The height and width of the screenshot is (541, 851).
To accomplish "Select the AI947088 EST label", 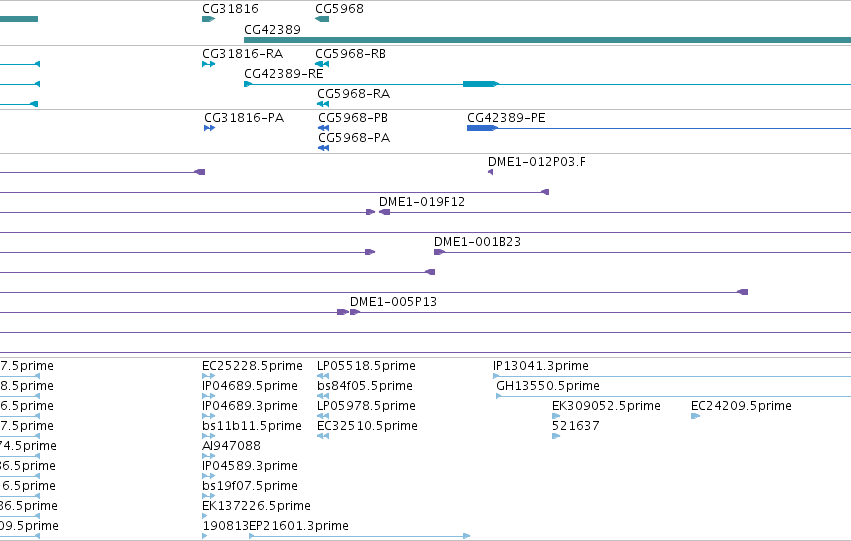I will tap(231, 445).
